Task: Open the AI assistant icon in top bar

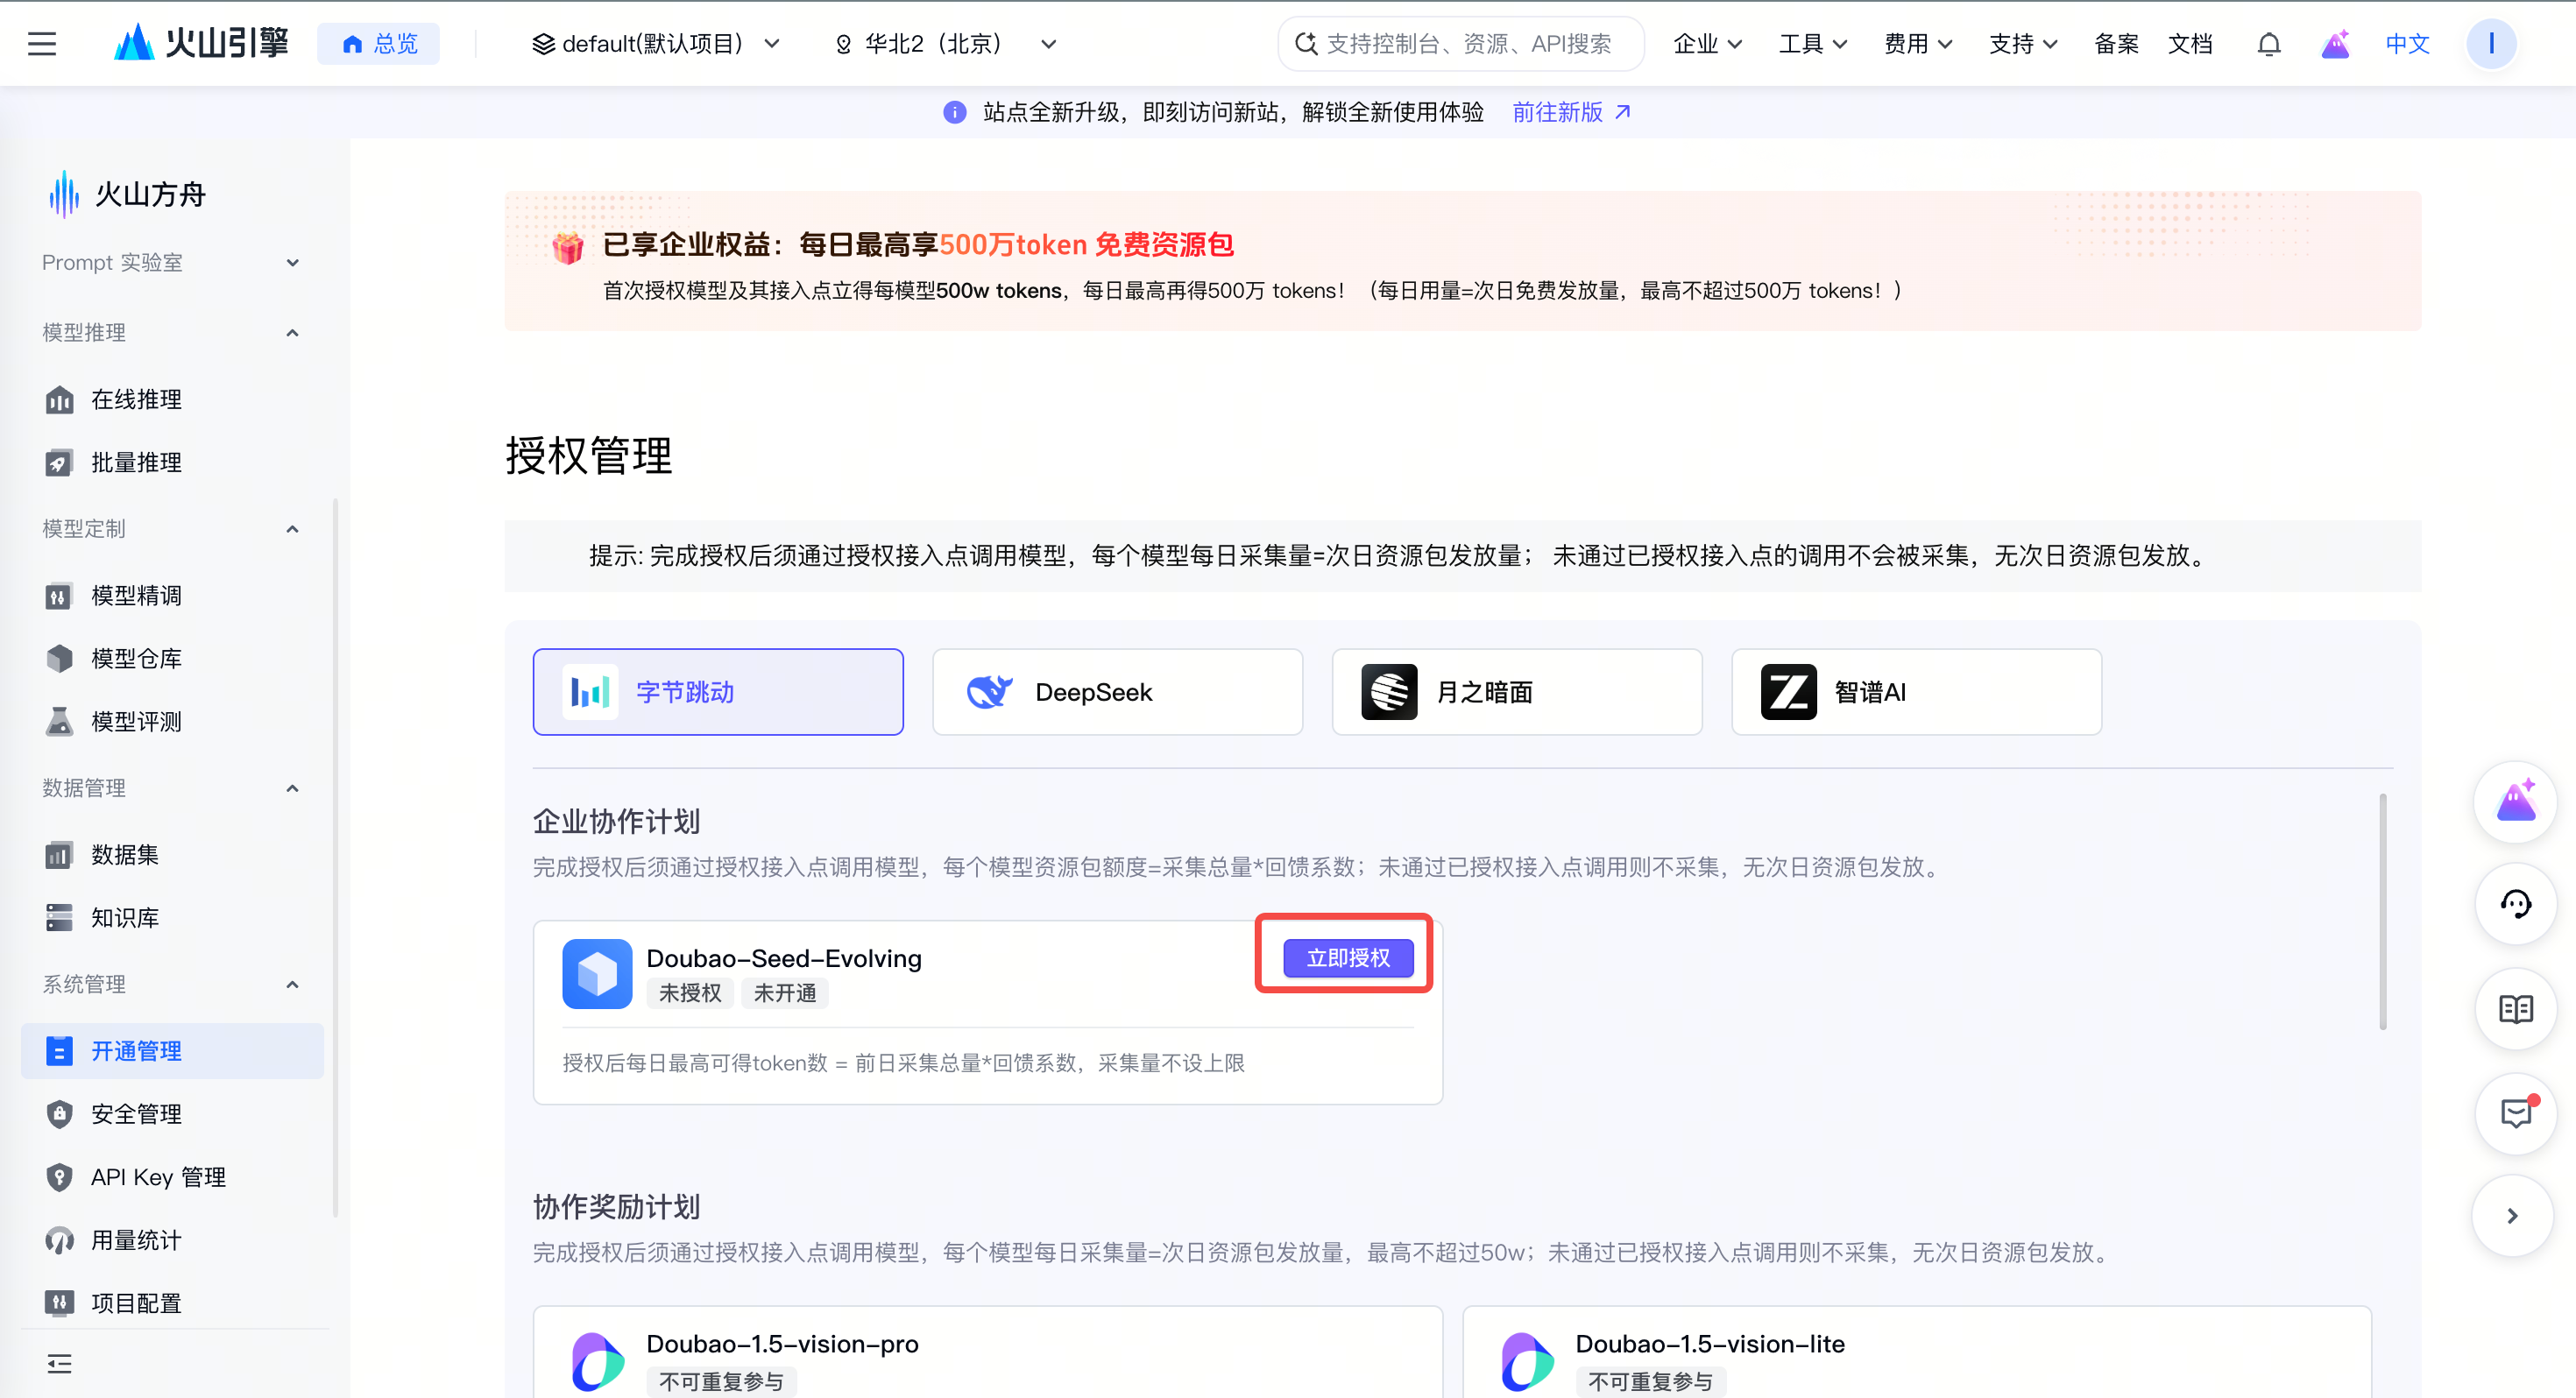Action: click(2335, 44)
